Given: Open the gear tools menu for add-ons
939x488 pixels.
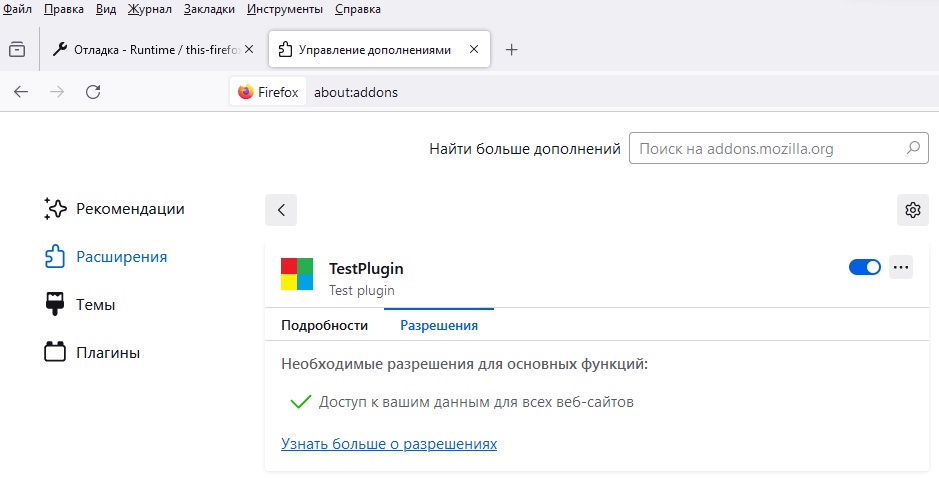Looking at the screenshot, I should [x=913, y=210].
